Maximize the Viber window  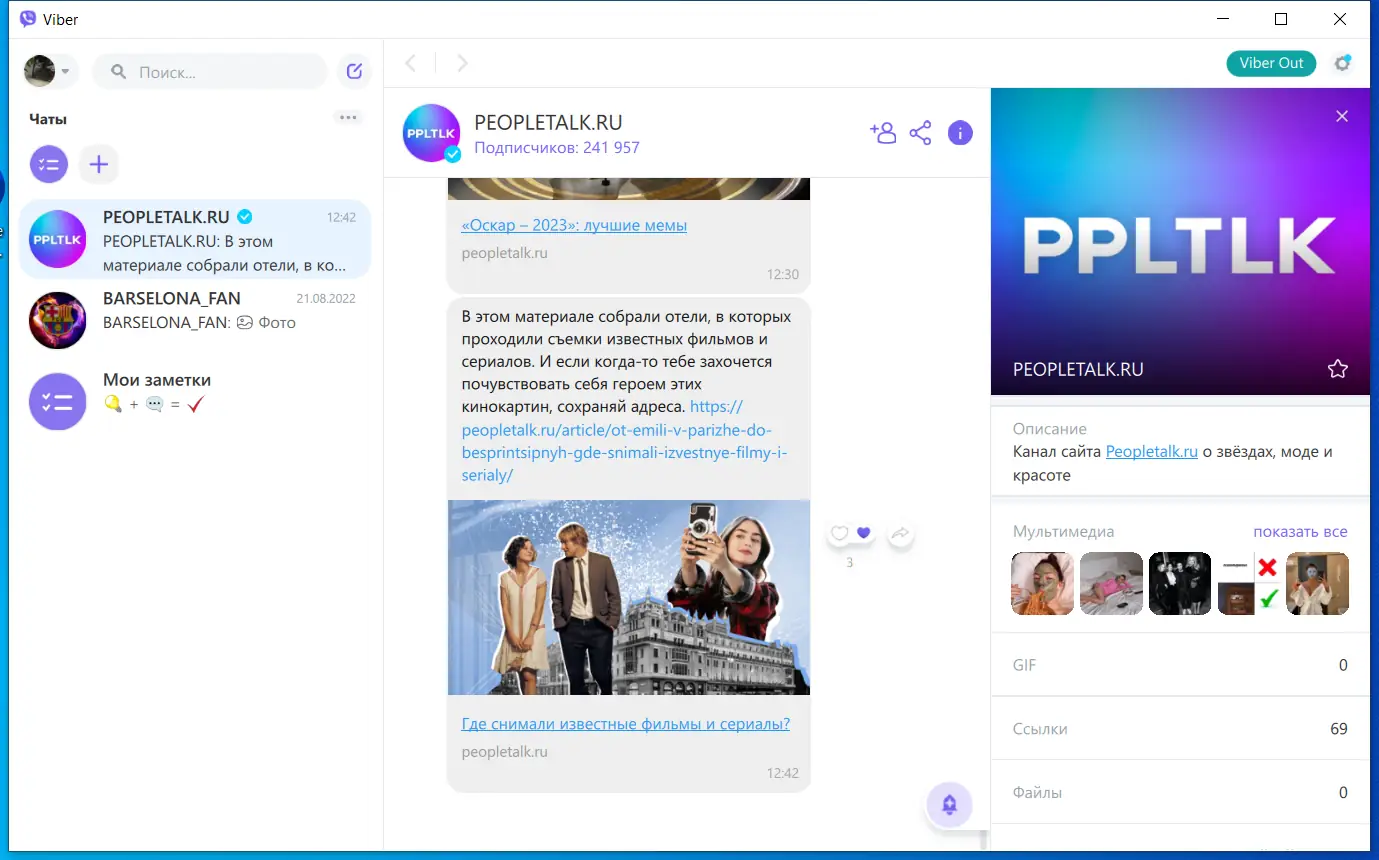coord(1281,19)
